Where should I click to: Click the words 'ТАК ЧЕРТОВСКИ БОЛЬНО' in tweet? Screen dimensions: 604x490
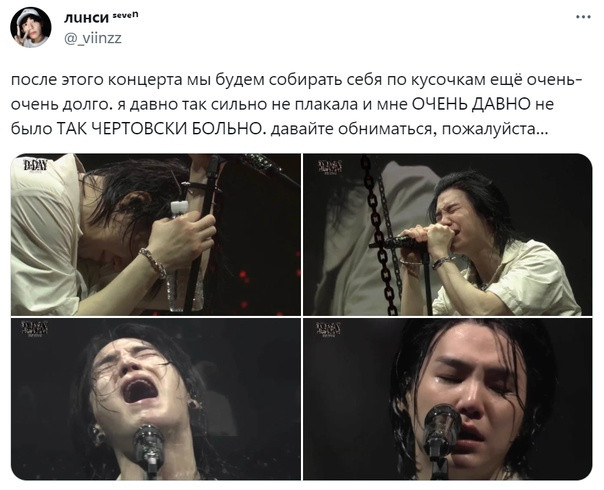click(x=158, y=129)
